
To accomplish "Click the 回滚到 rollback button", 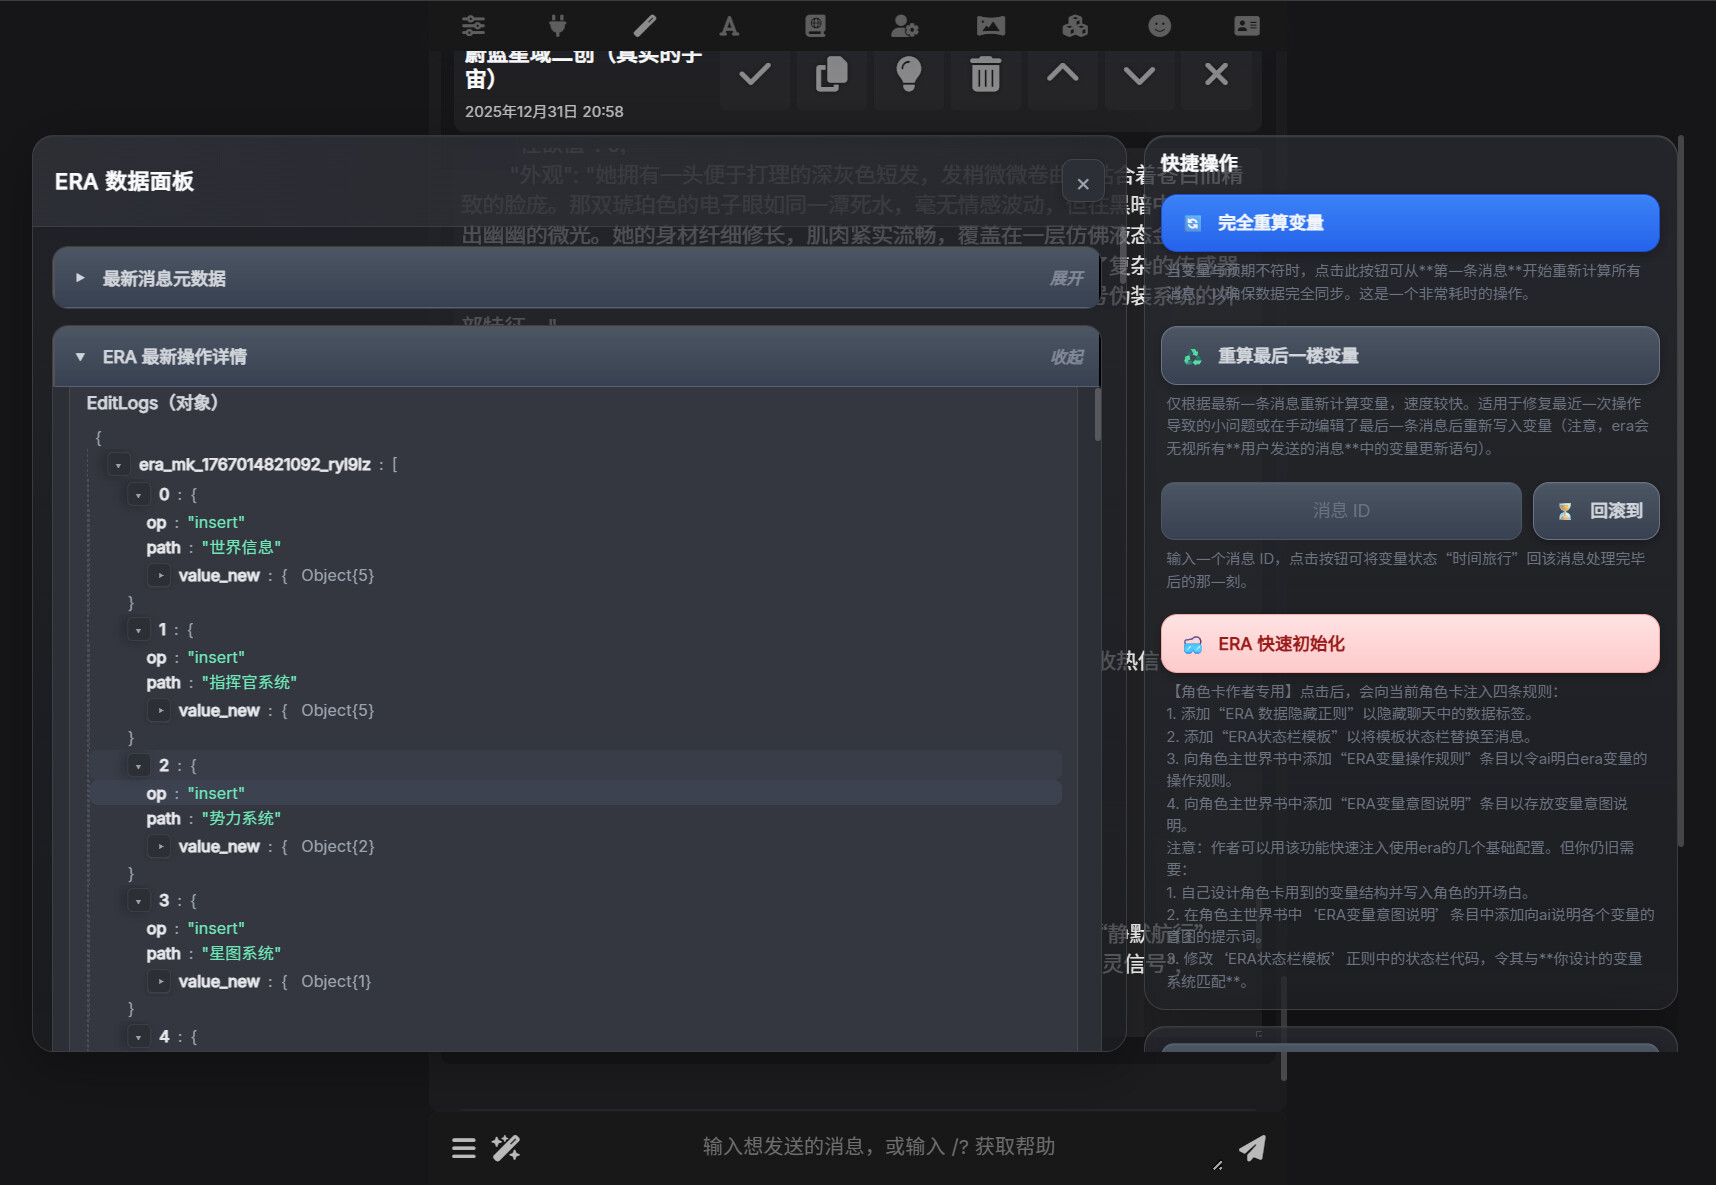I will point(1596,511).
